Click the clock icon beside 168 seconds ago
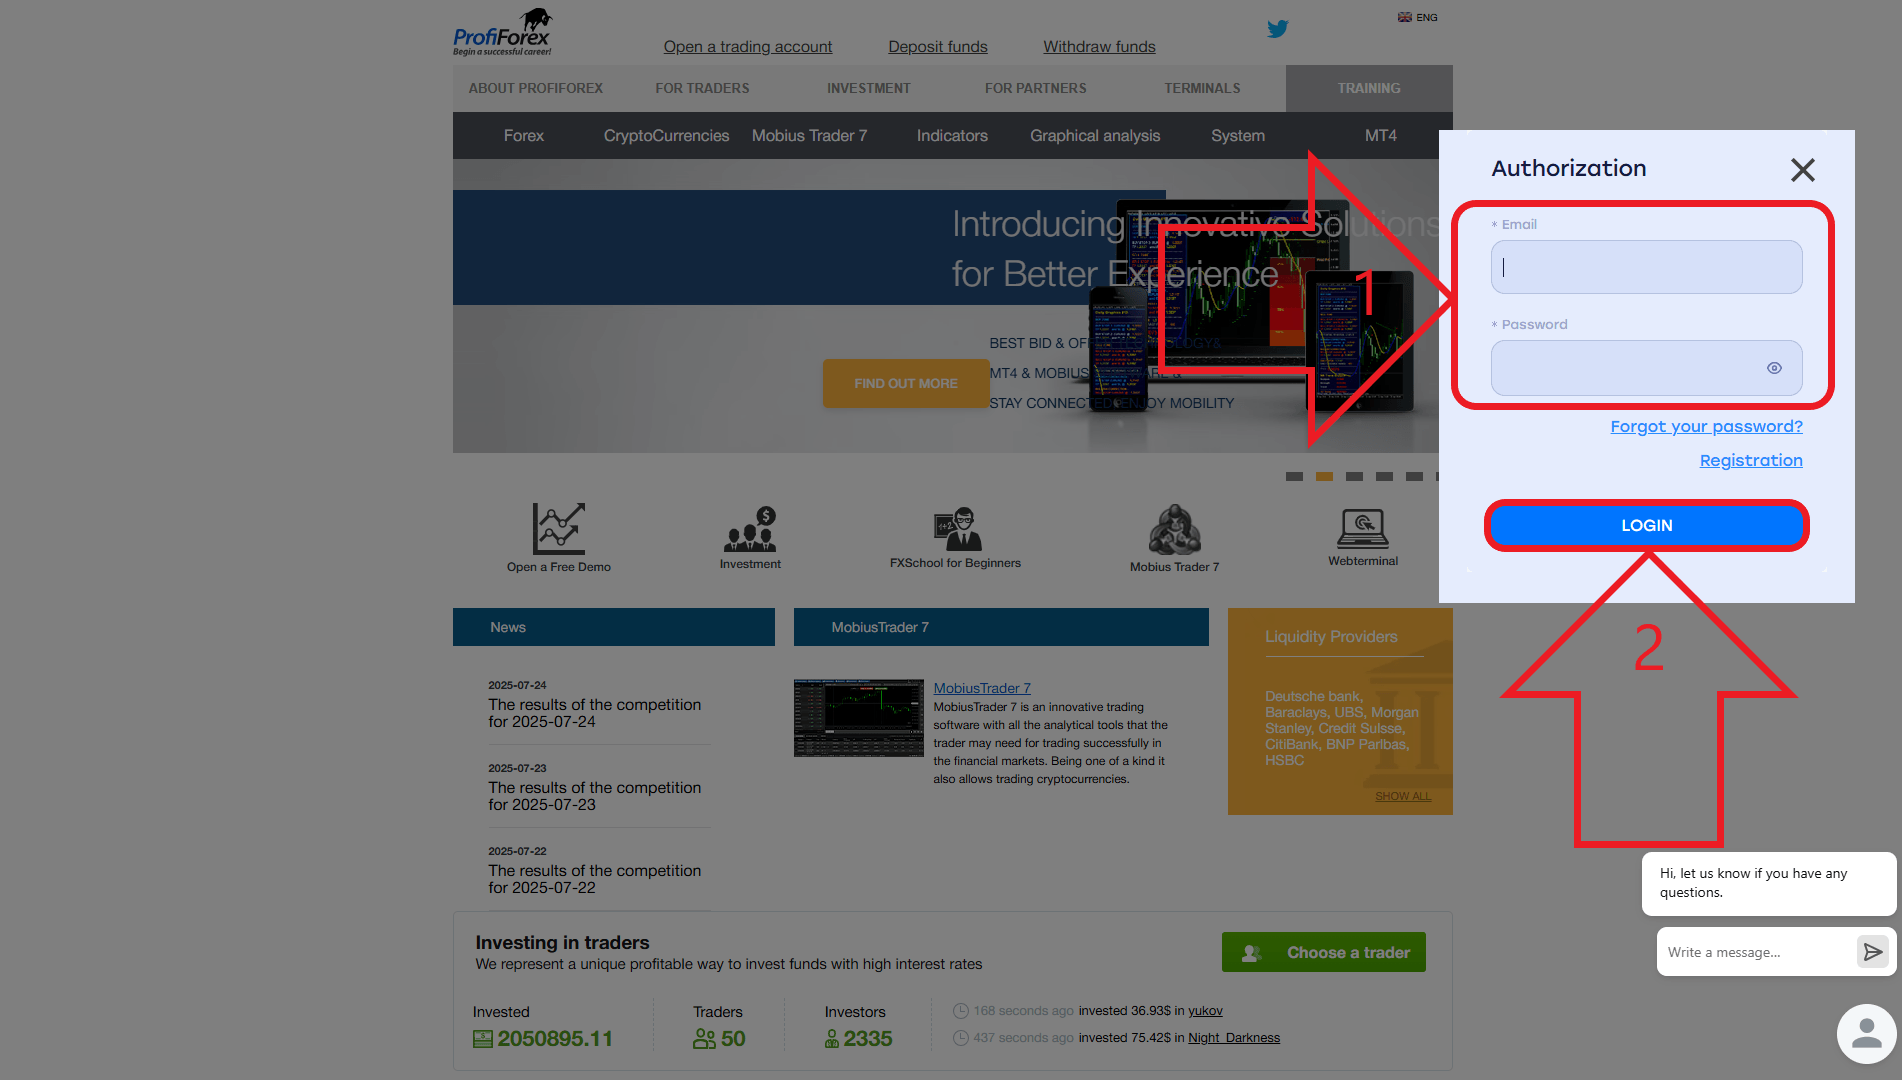 pos(961,1011)
